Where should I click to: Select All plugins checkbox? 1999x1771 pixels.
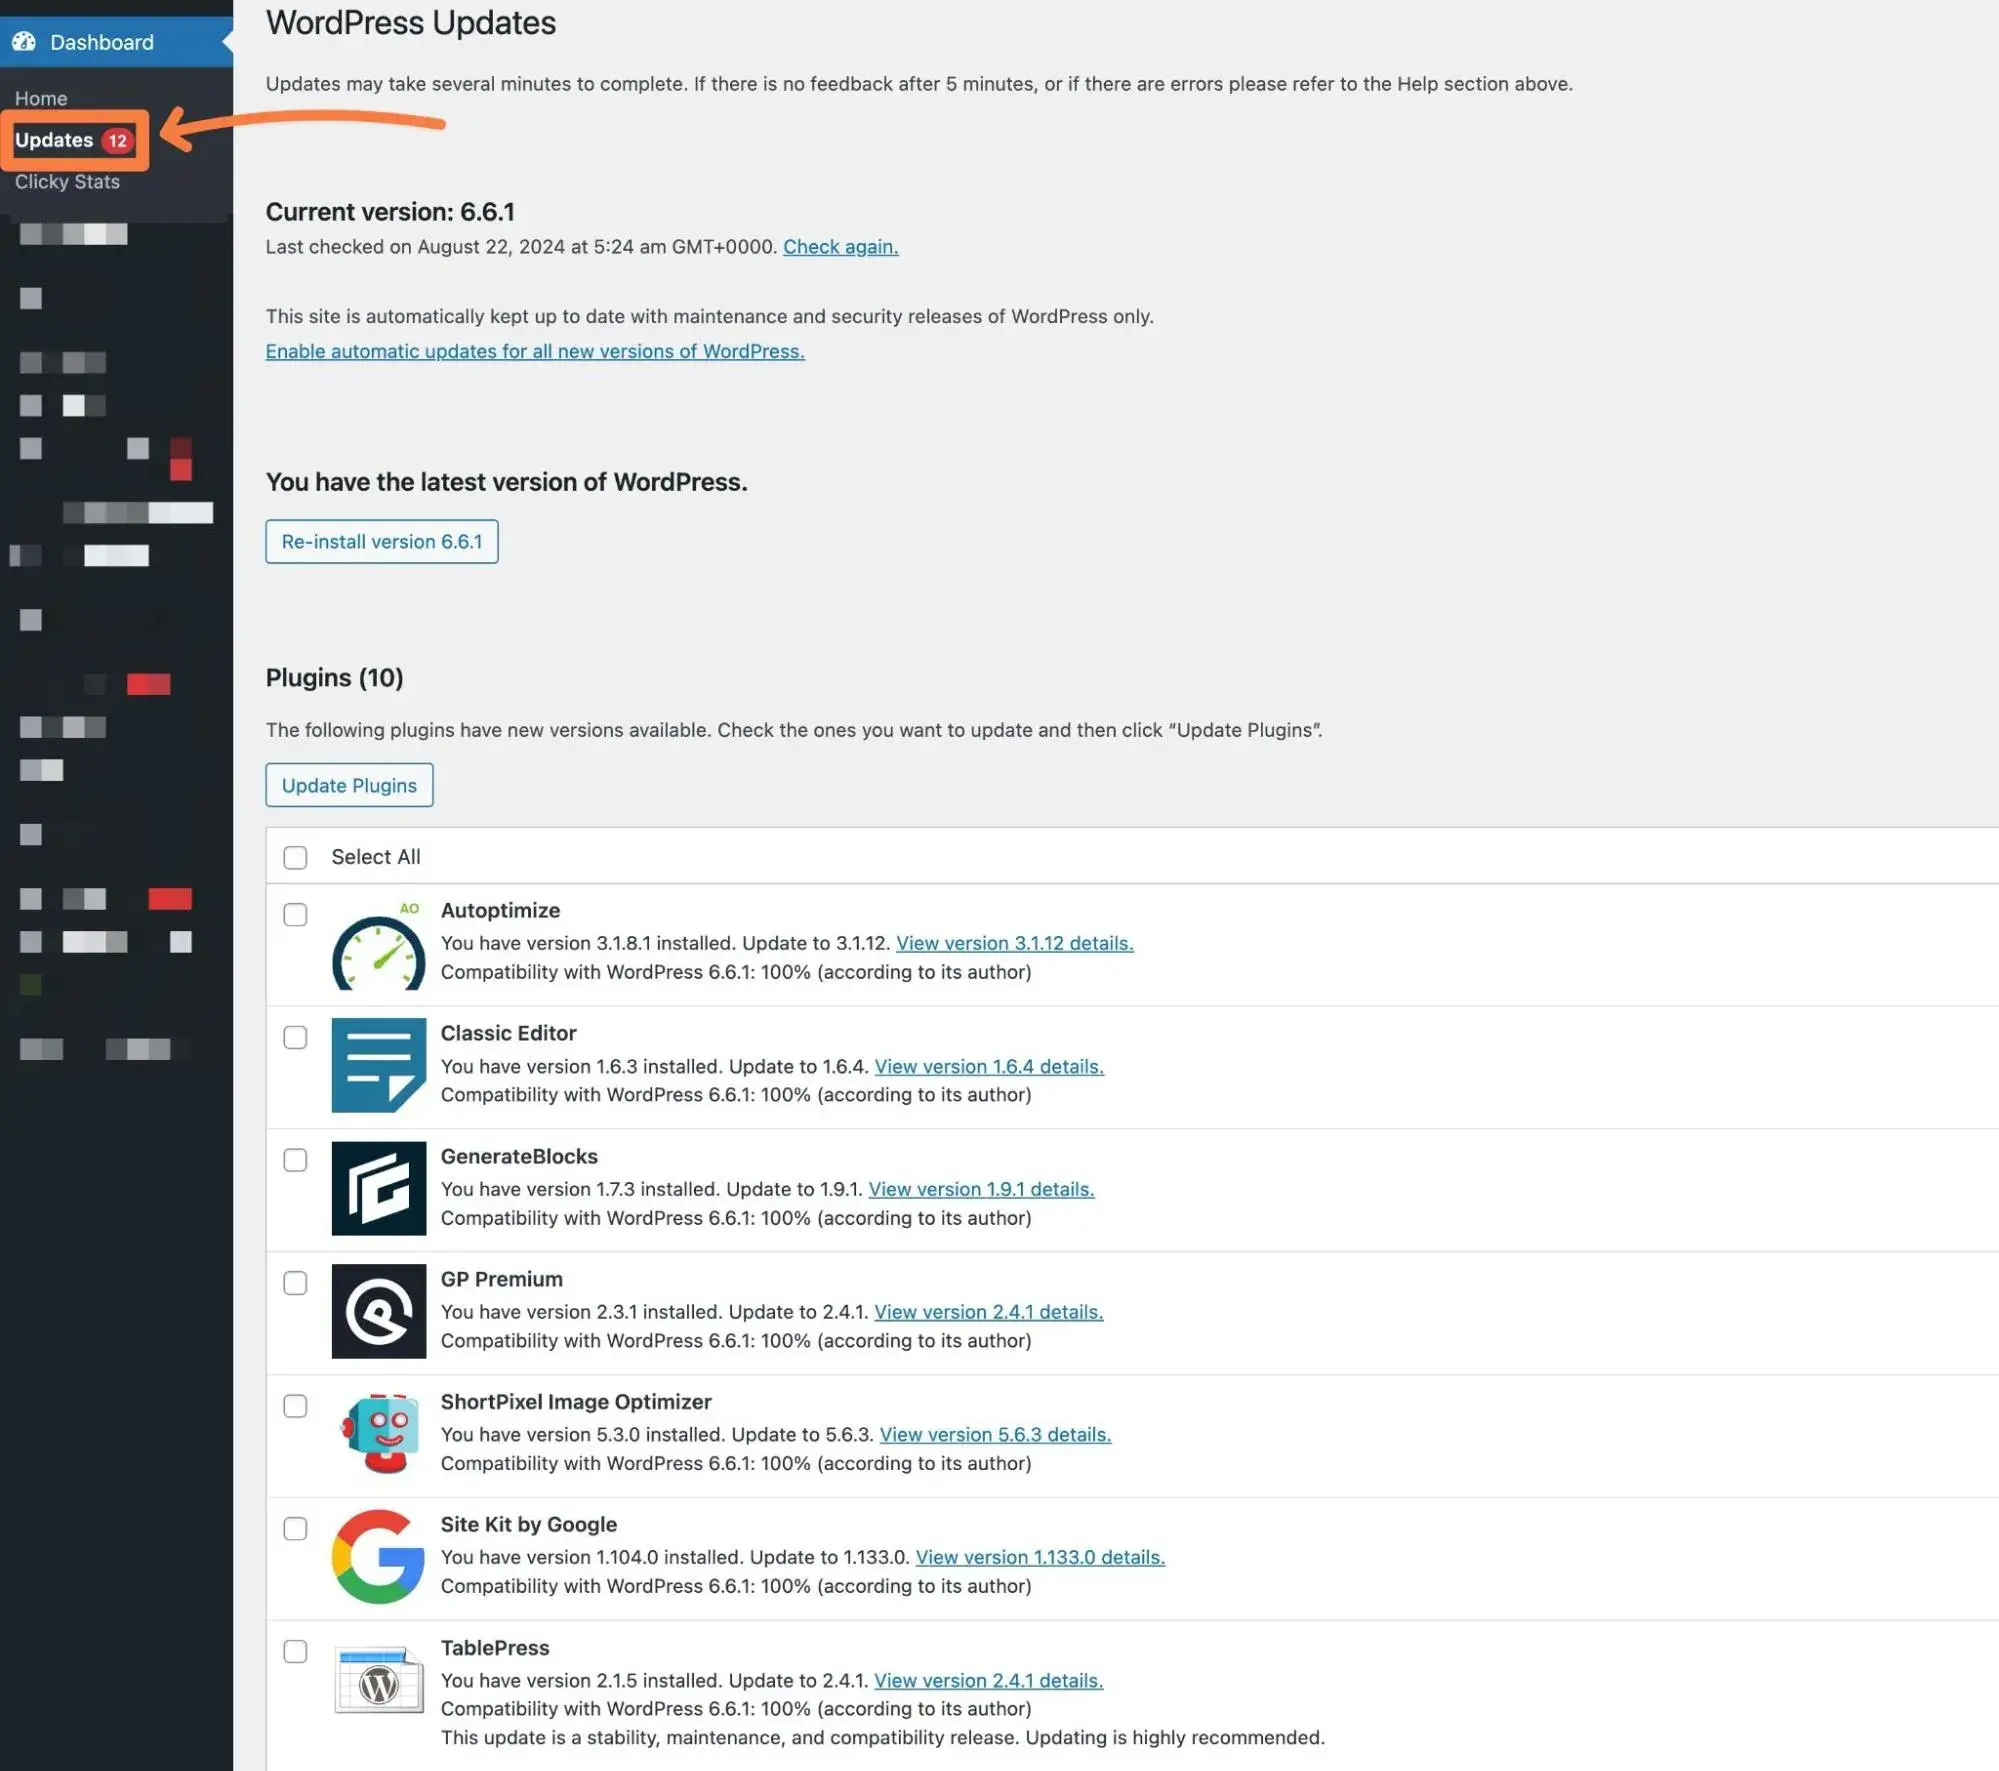point(294,855)
